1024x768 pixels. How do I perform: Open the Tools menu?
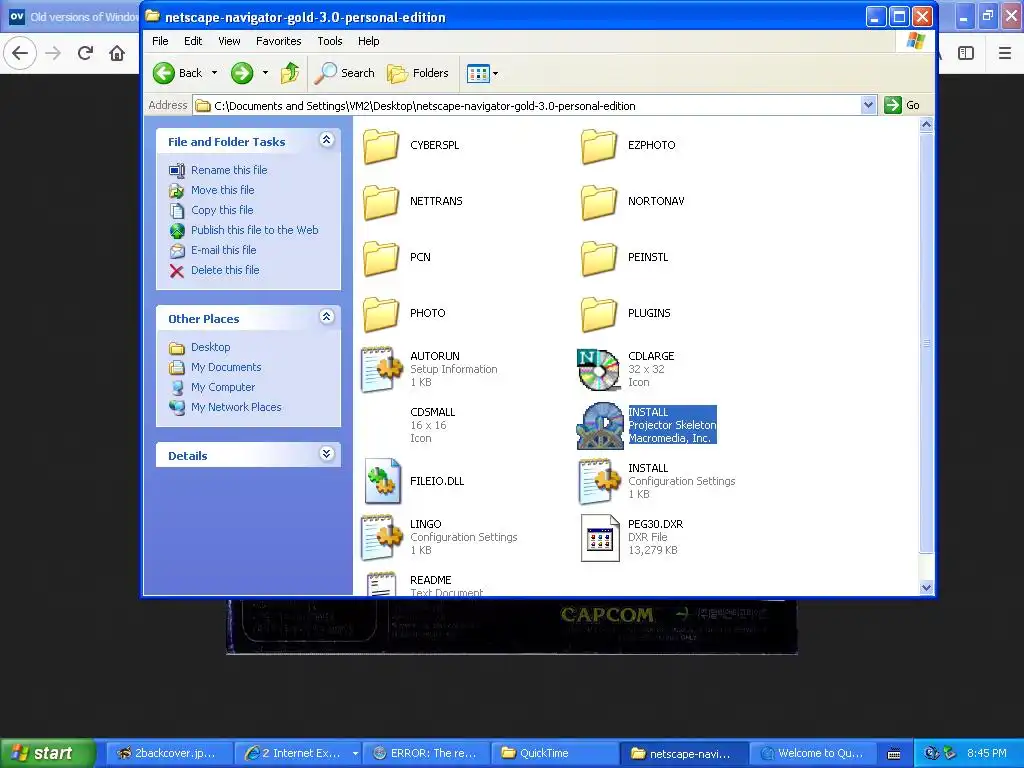click(x=330, y=41)
